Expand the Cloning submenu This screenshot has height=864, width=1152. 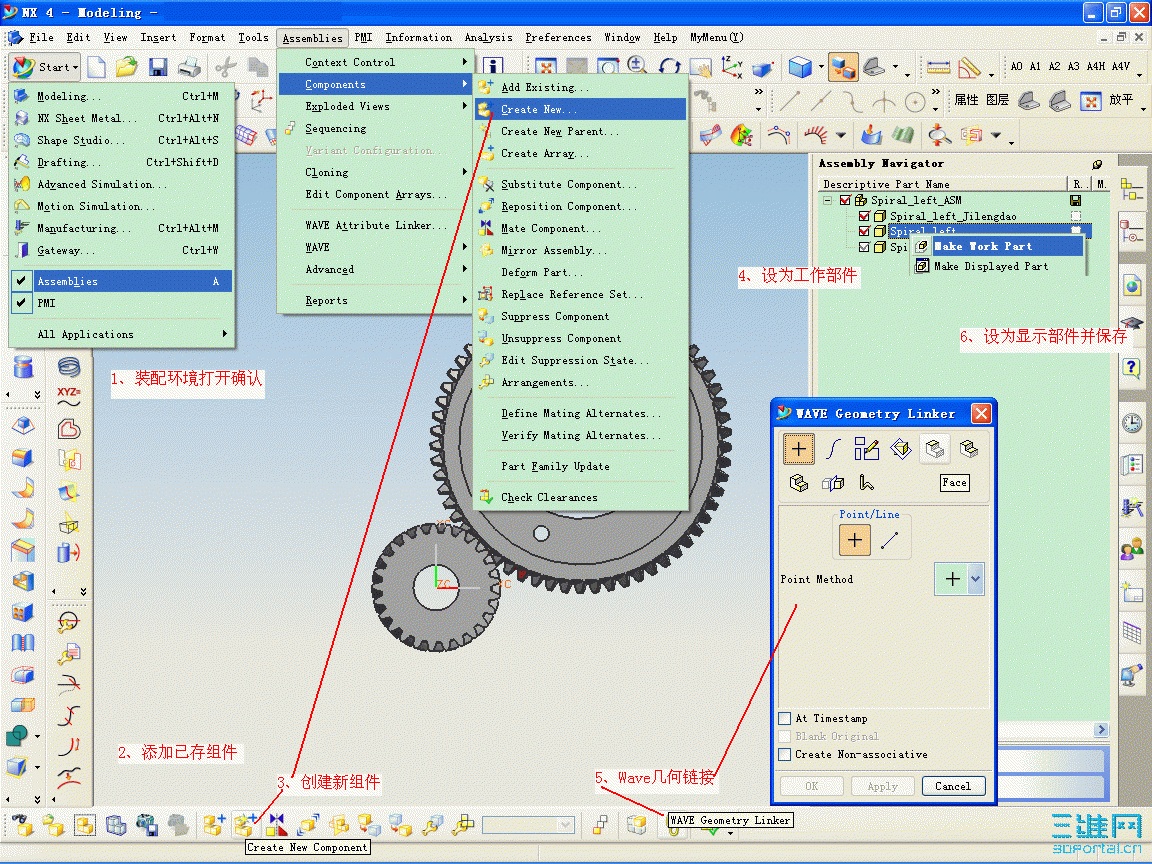point(375,173)
